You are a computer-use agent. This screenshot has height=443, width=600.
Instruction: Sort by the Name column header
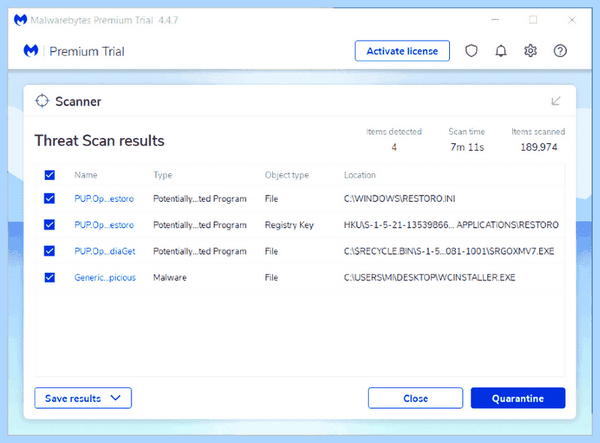[86, 175]
